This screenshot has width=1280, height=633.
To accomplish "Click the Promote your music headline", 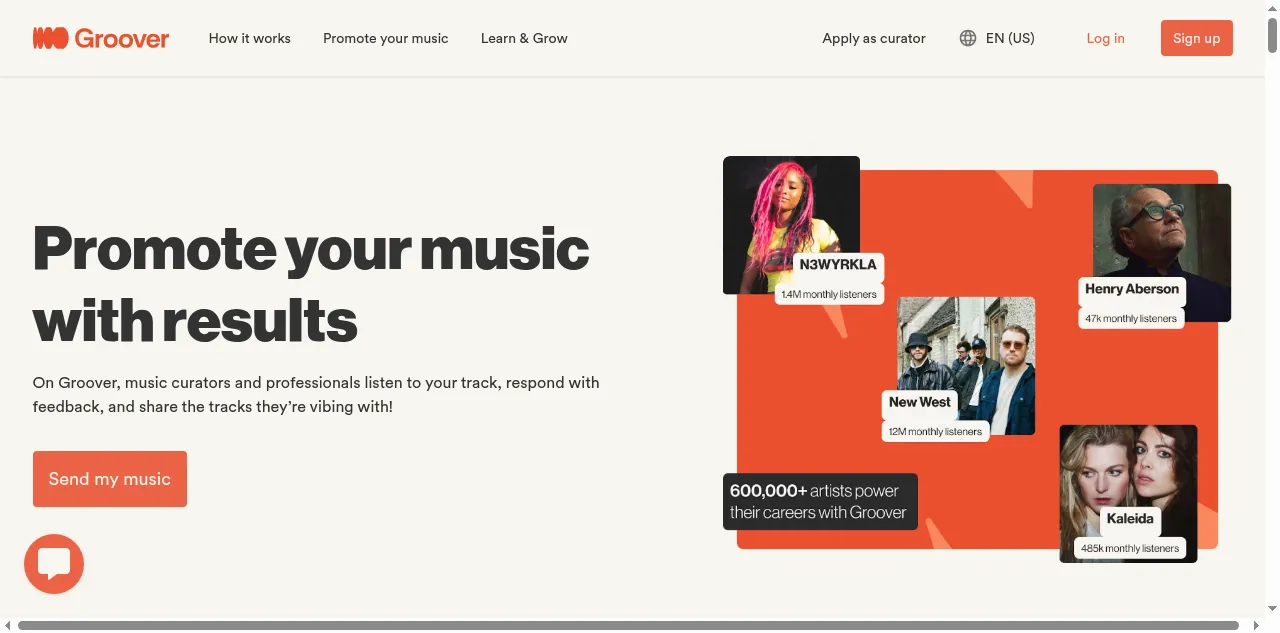I will [x=311, y=284].
